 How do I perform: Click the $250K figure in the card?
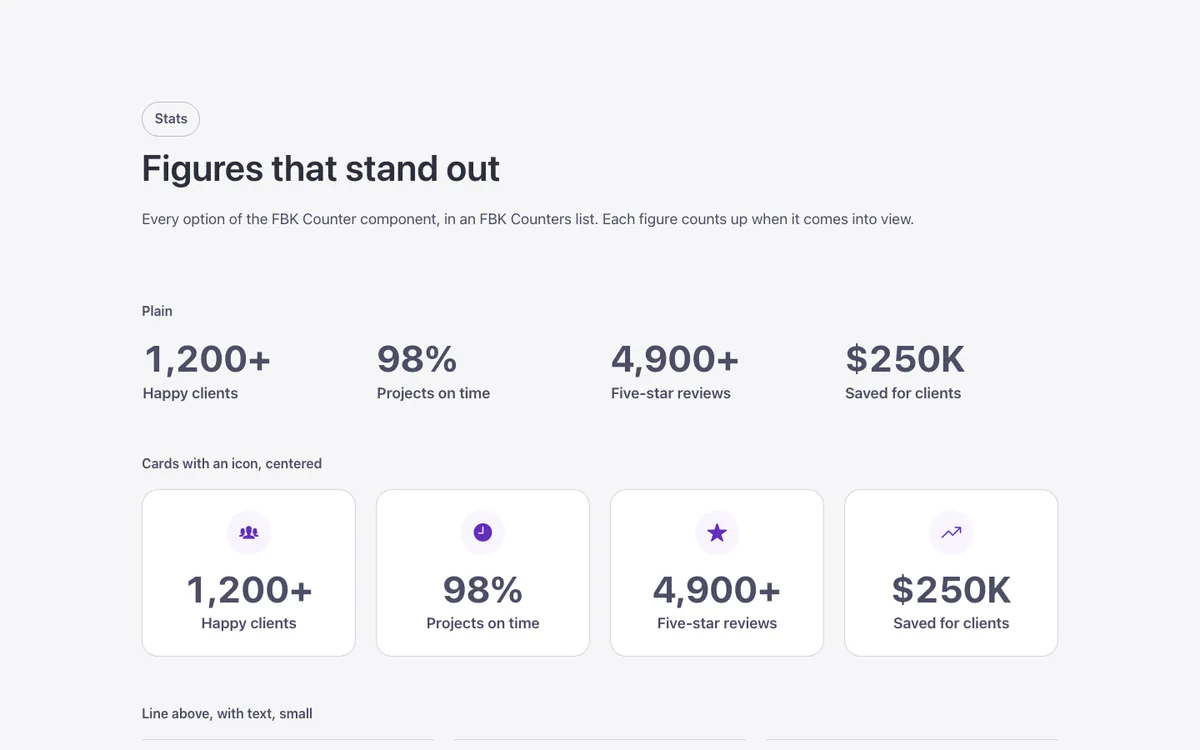[x=951, y=590]
